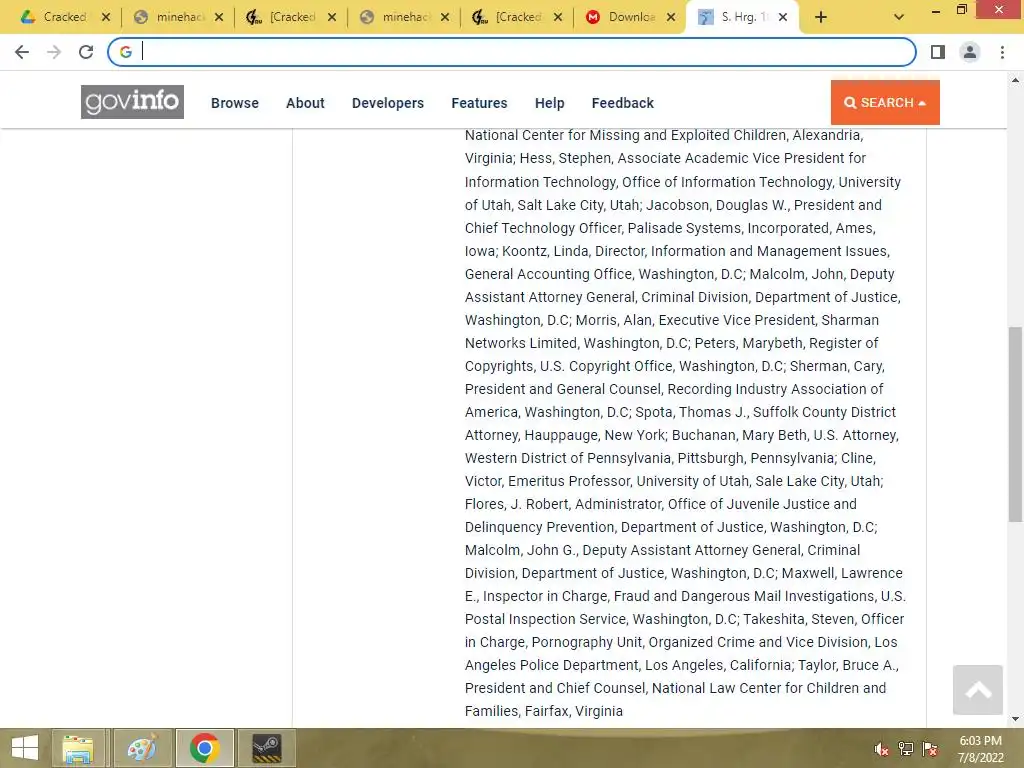The height and width of the screenshot is (768, 1024).
Task: Minimize the Chrome window
Action: [x=935, y=10]
